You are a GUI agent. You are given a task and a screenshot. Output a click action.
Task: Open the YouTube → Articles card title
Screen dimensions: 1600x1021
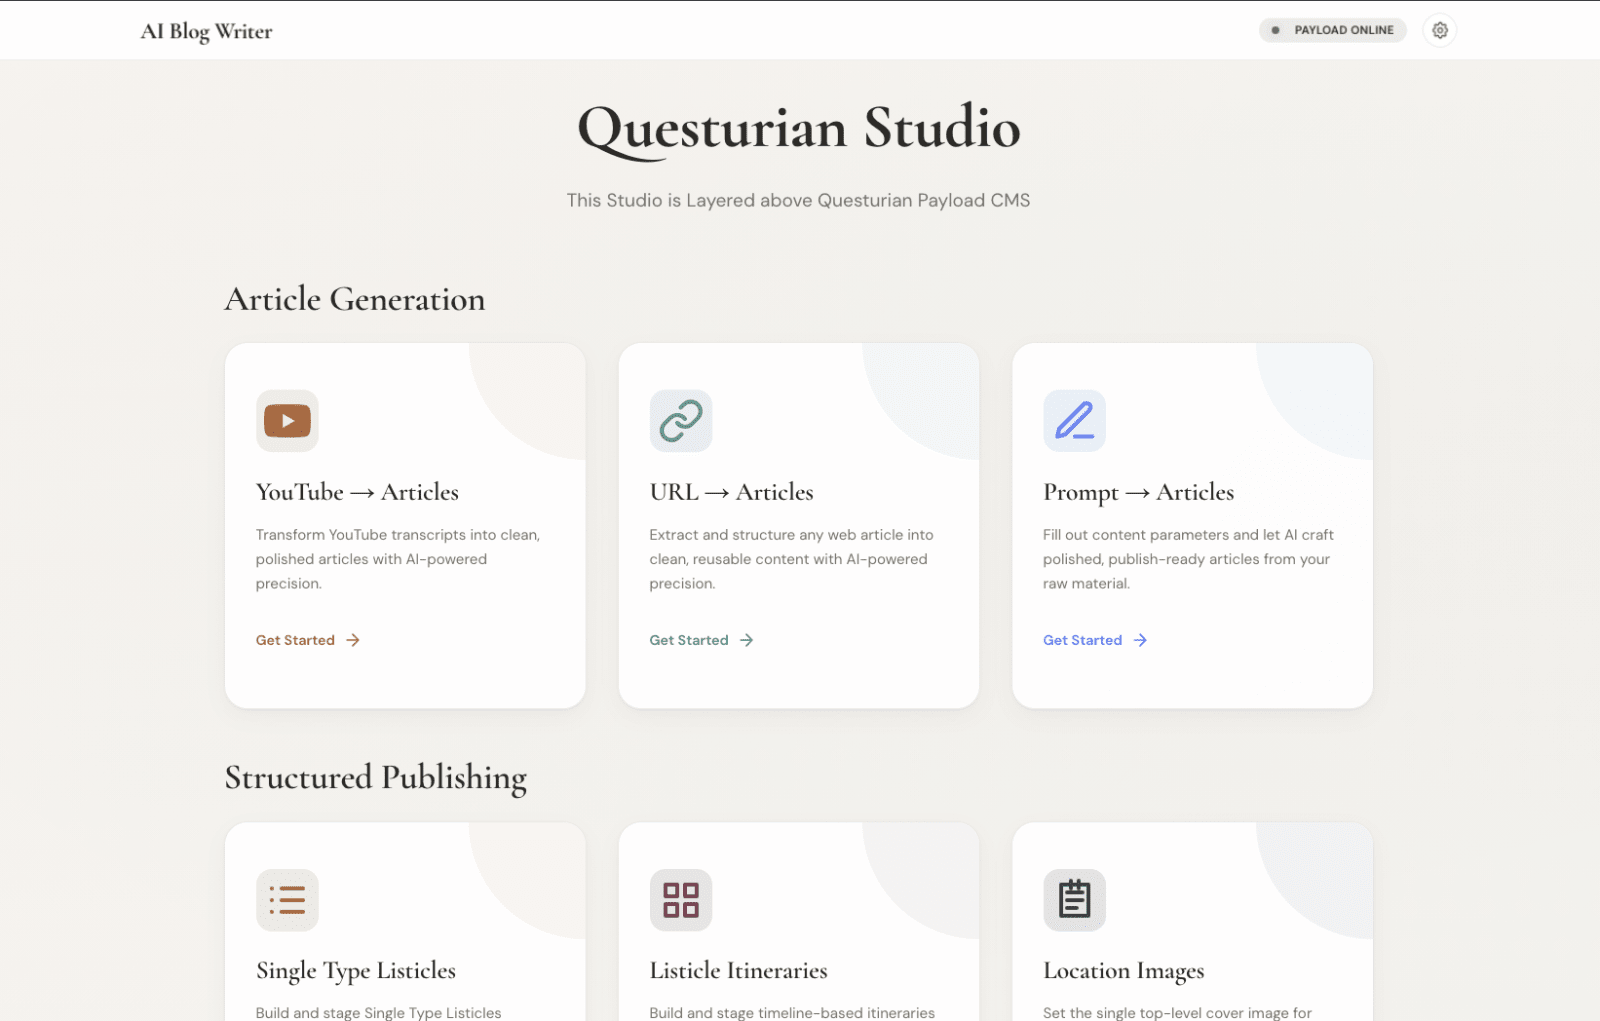(357, 492)
